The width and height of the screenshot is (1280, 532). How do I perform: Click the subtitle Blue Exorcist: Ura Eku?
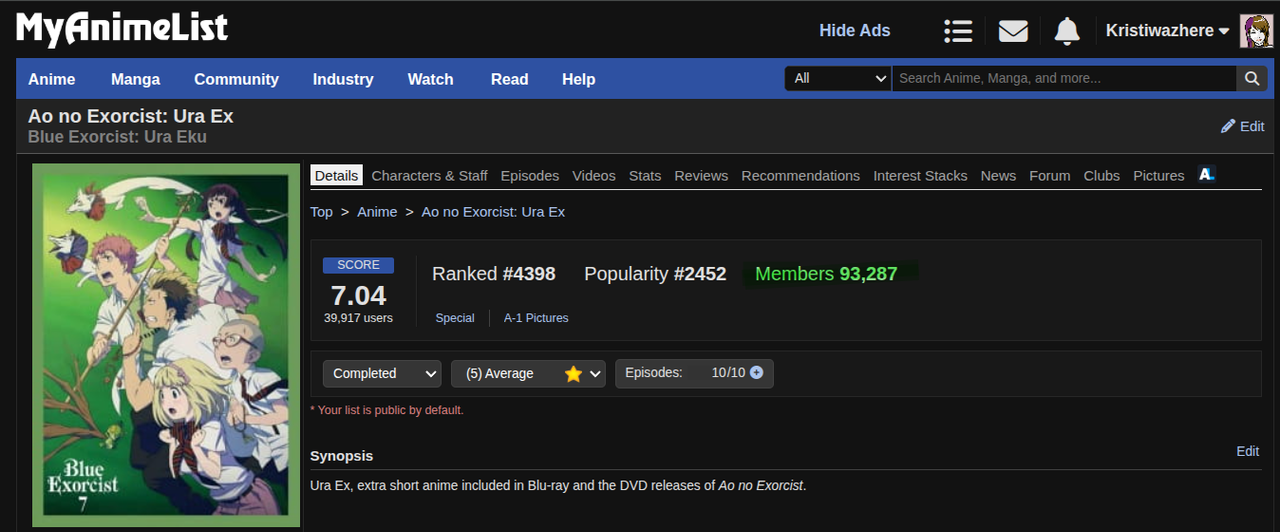117,137
